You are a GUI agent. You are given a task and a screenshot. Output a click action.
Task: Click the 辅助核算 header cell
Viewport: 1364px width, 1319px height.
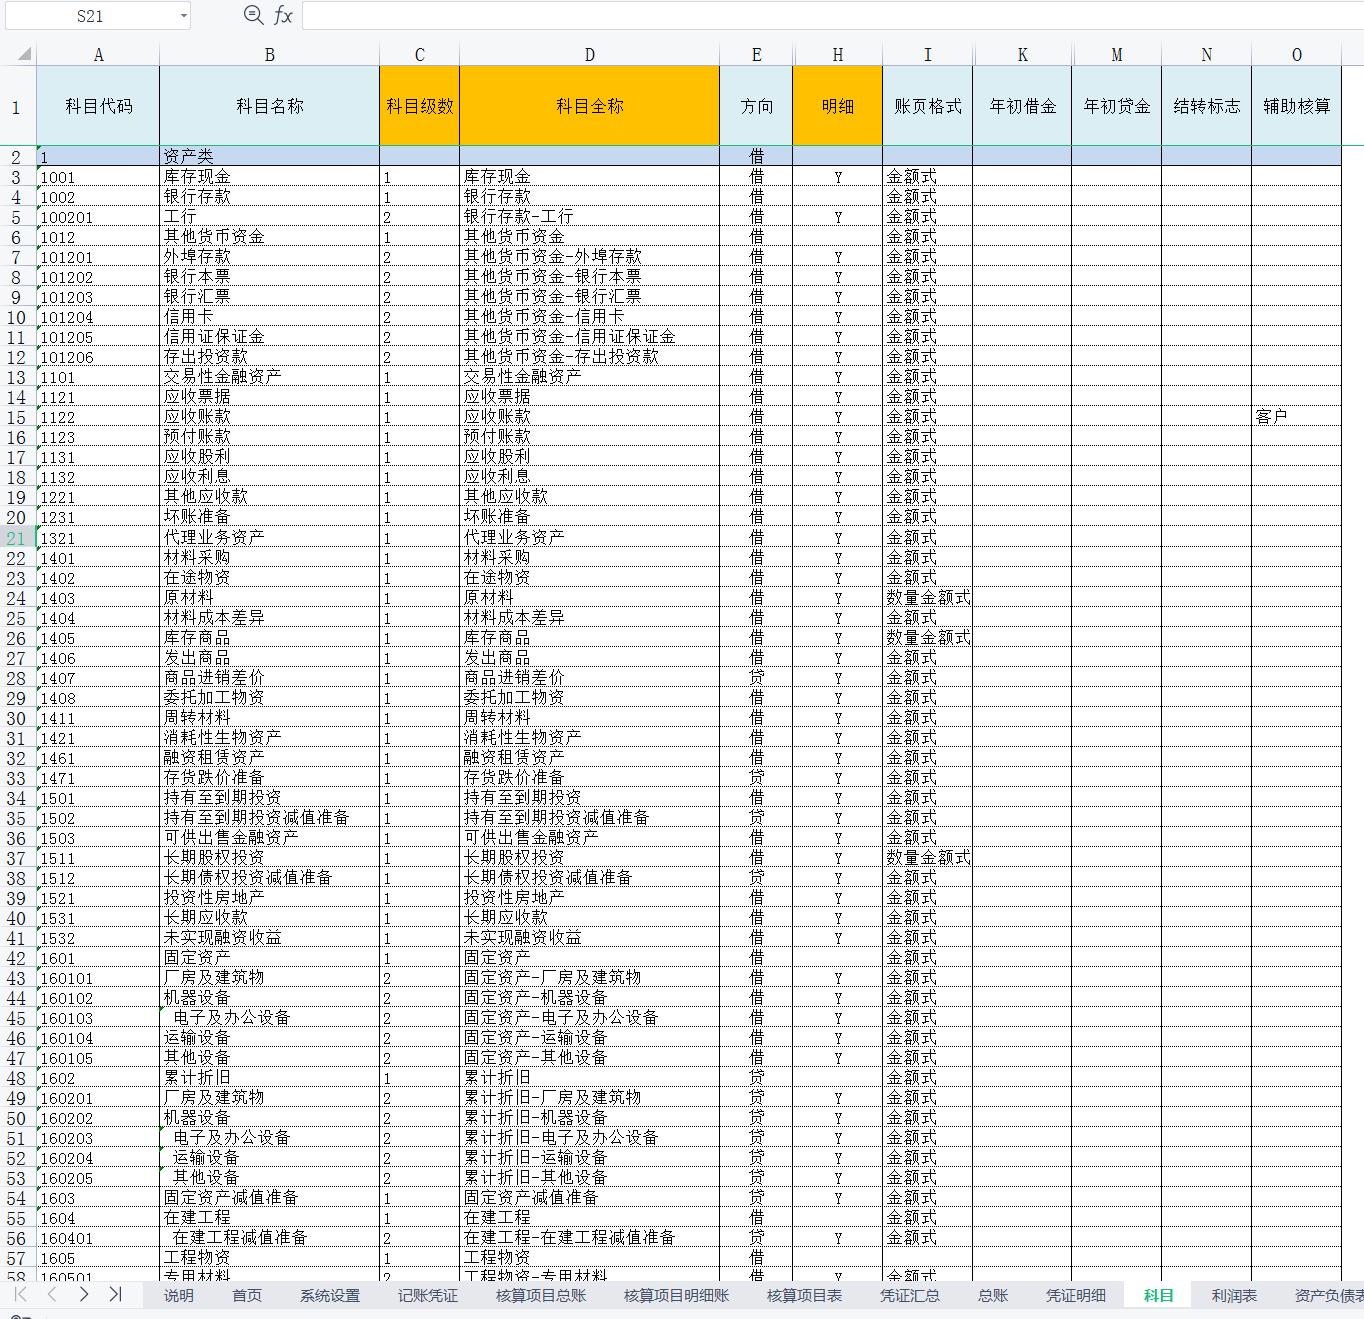click(x=1297, y=106)
